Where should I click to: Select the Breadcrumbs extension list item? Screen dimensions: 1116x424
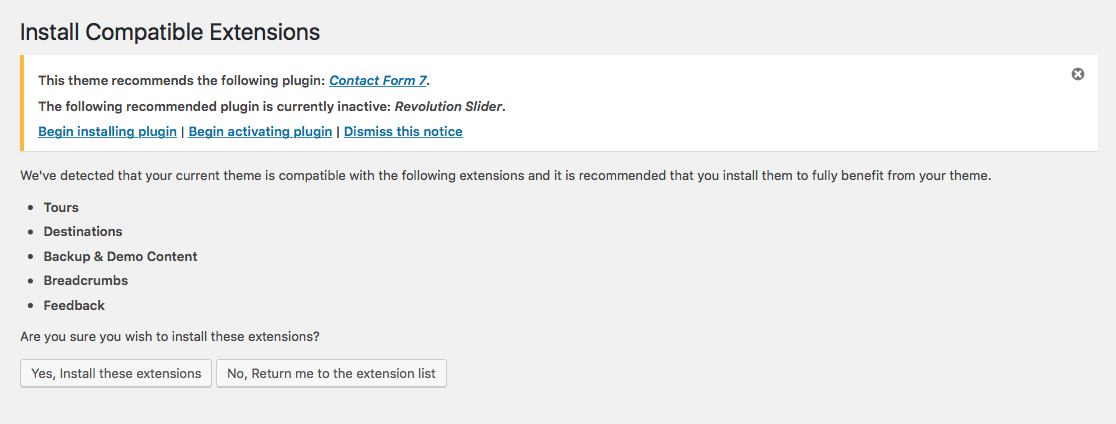point(85,280)
